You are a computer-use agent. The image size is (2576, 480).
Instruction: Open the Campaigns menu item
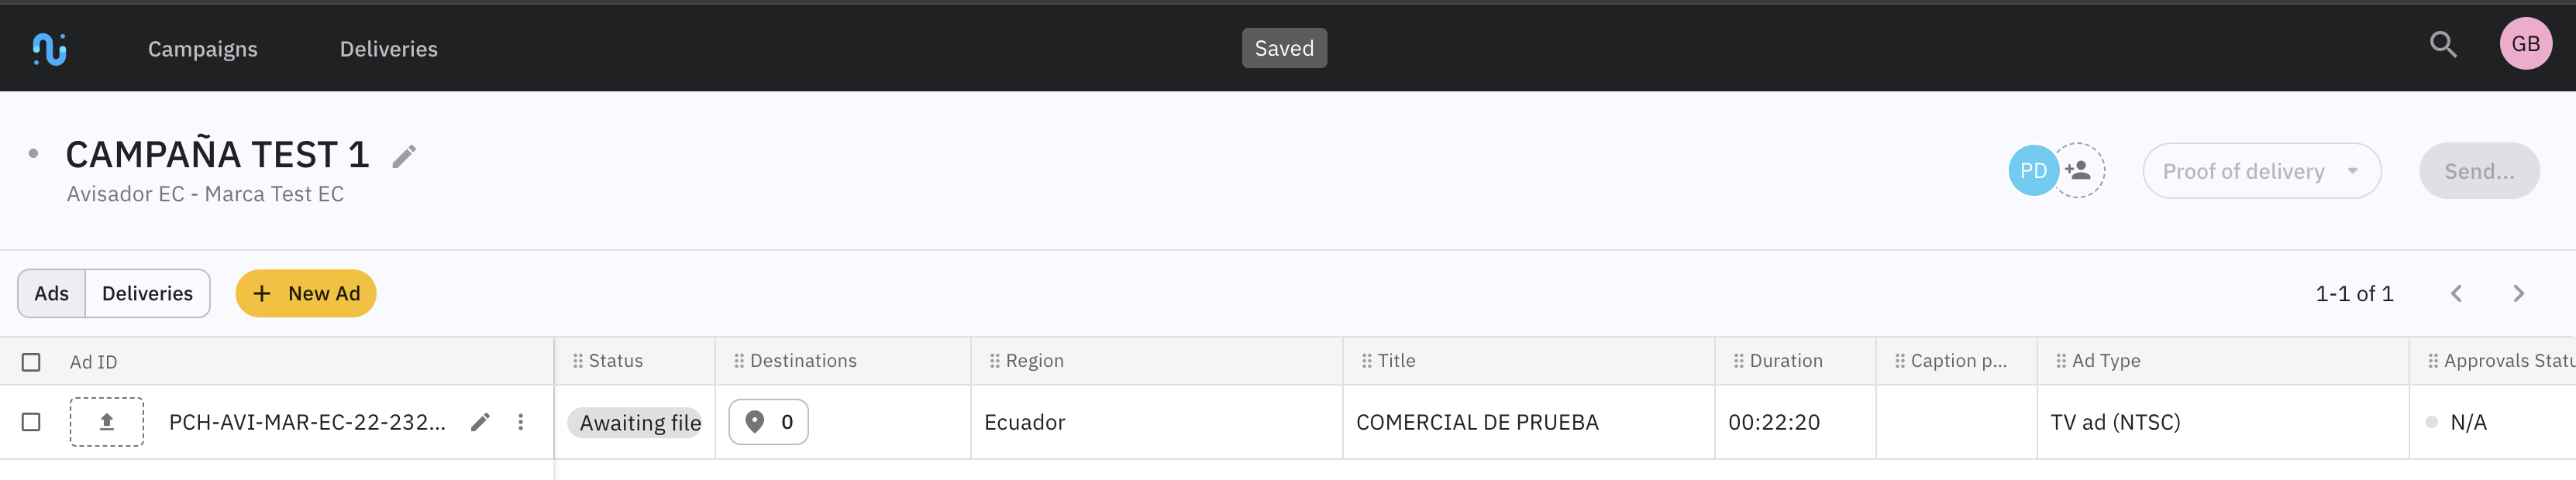(x=202, y=49)
